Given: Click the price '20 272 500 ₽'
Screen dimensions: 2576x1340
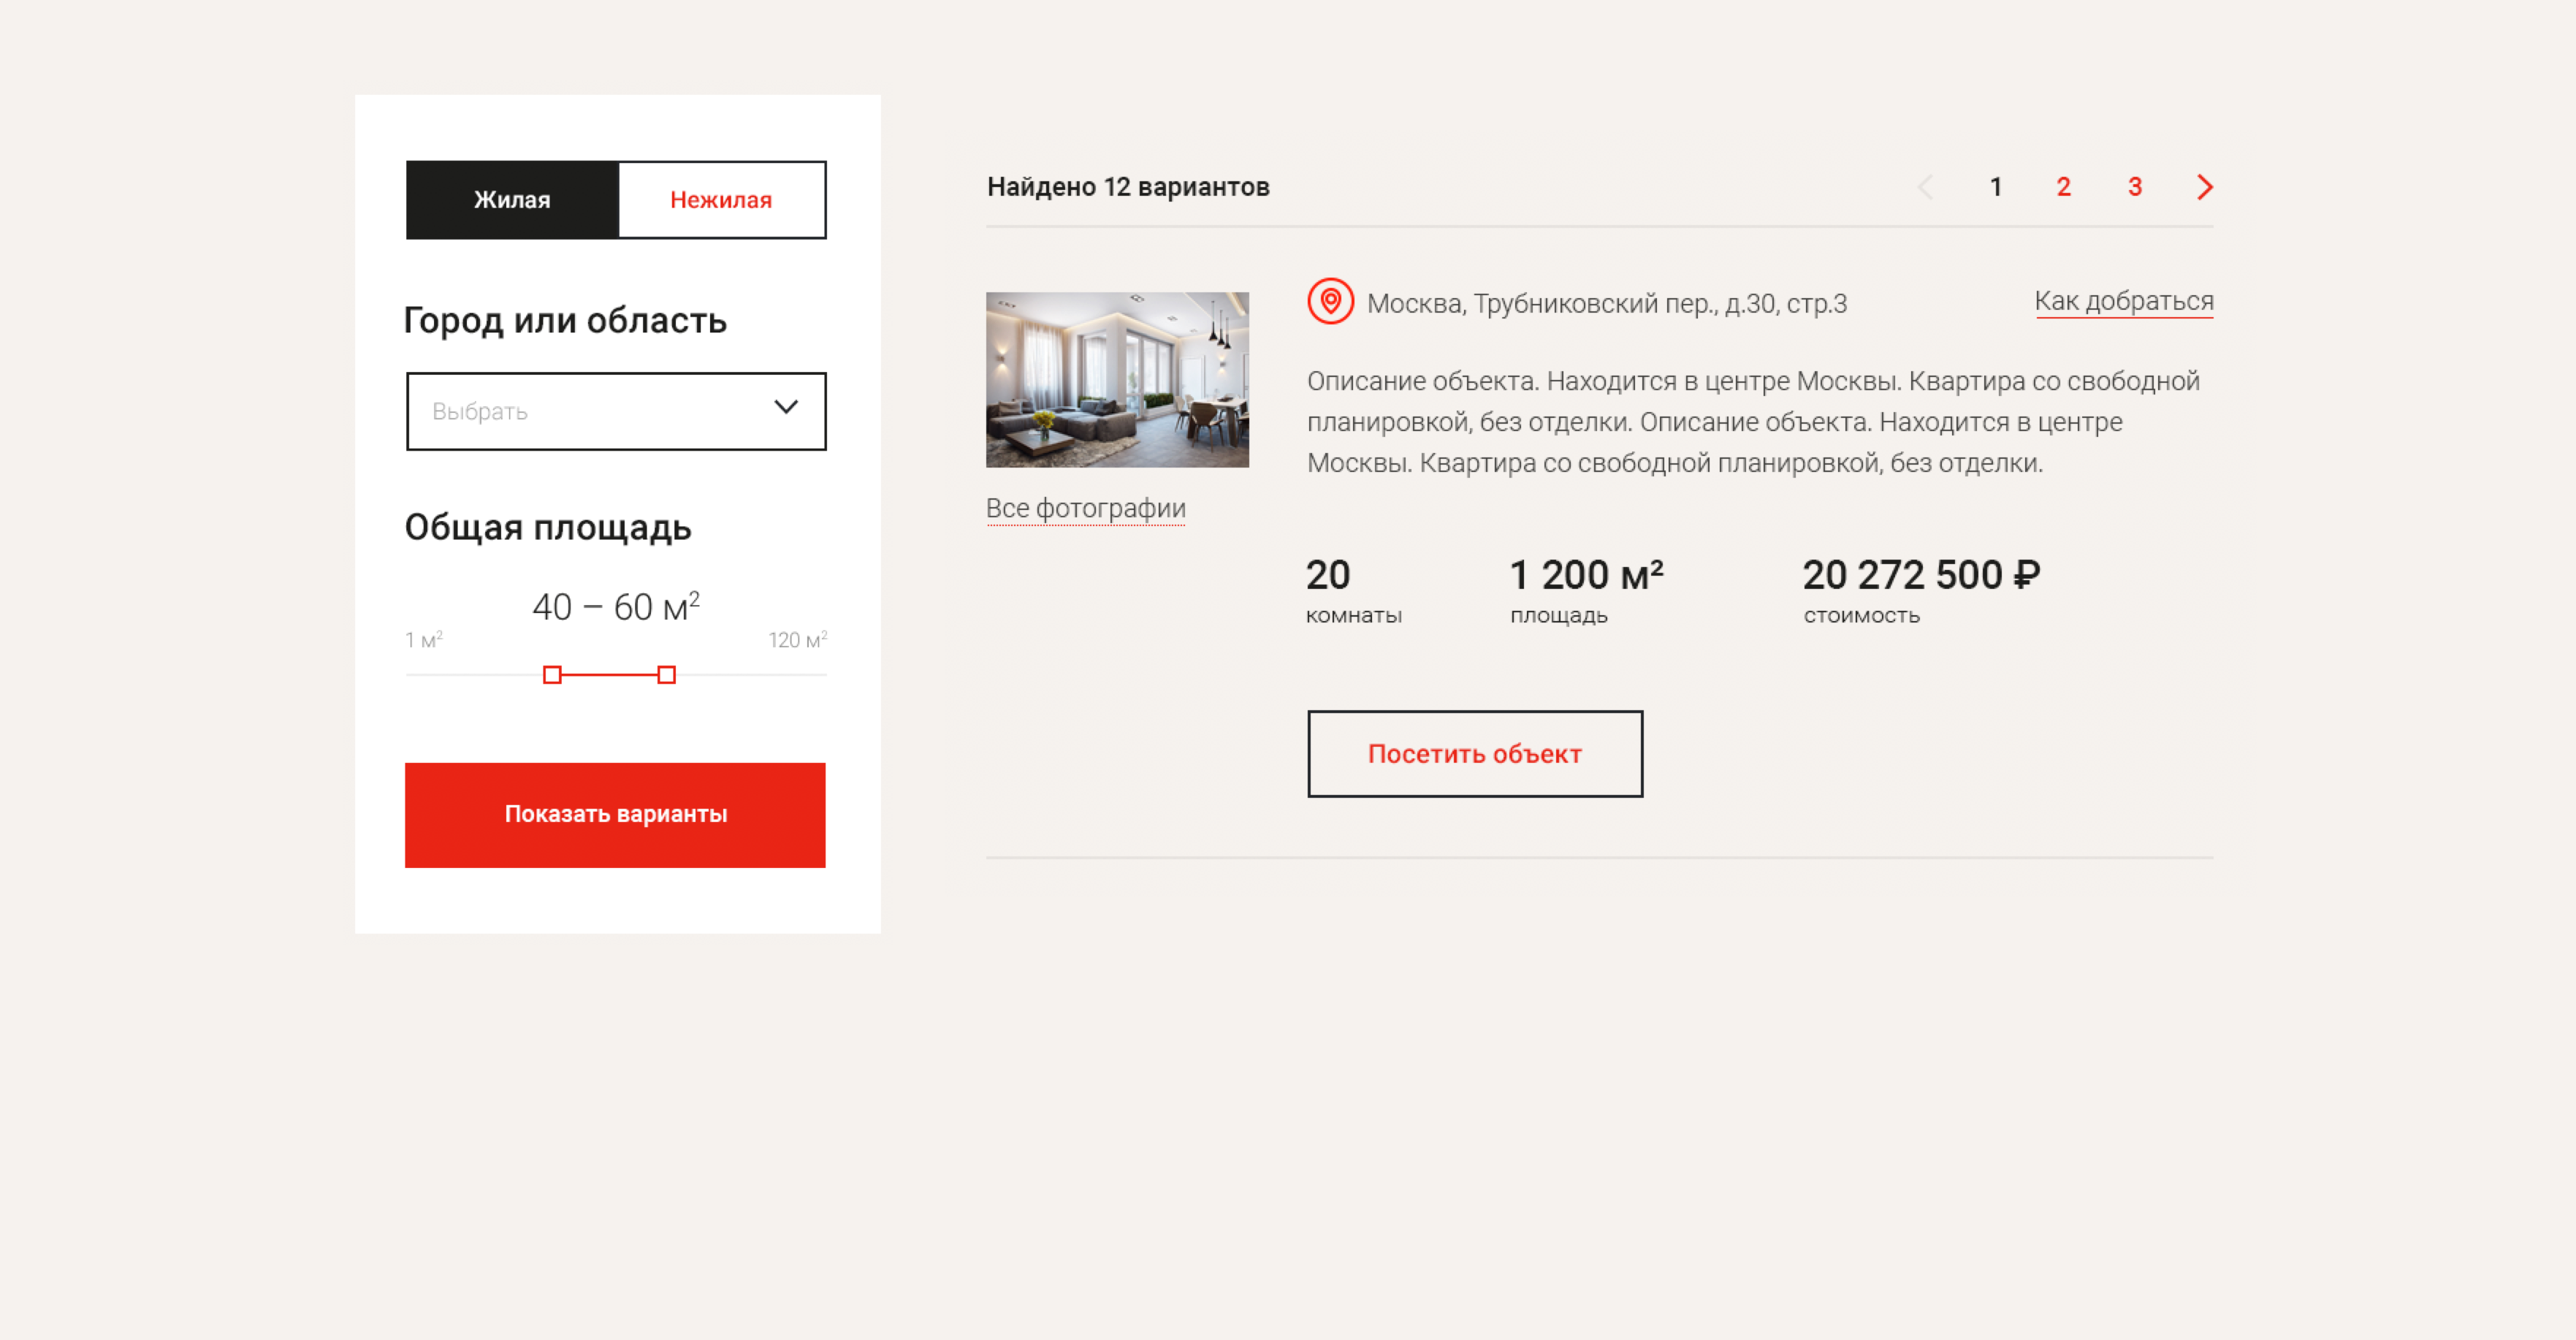Looking at the screenshot, I should (1920, 575).
